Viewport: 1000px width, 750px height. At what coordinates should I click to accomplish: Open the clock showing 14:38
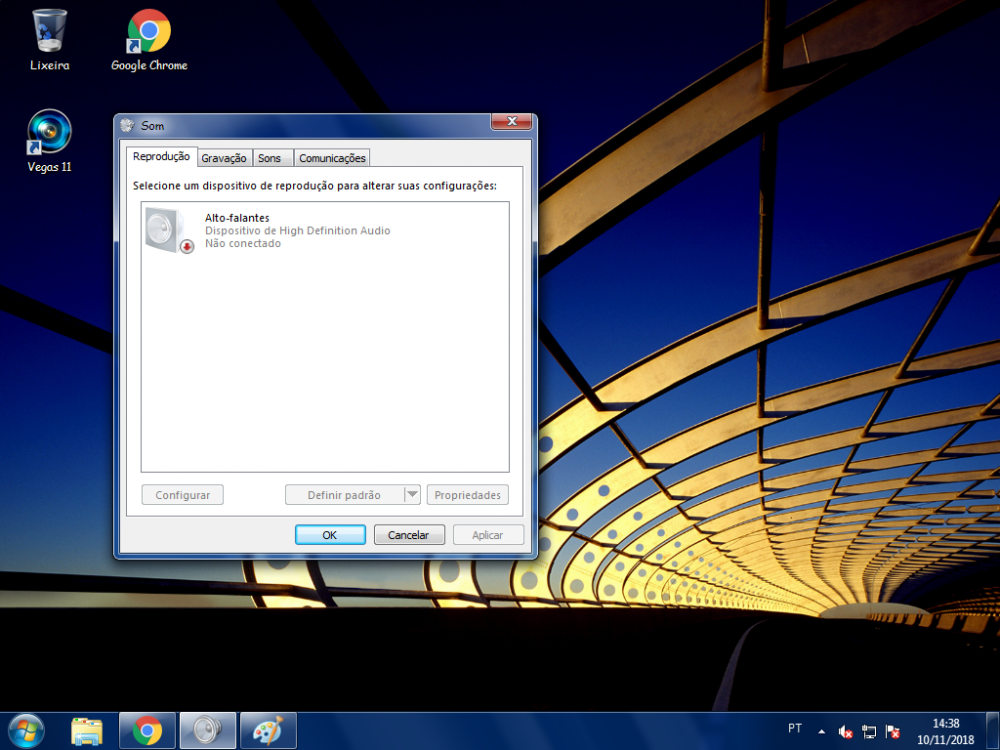946,732
